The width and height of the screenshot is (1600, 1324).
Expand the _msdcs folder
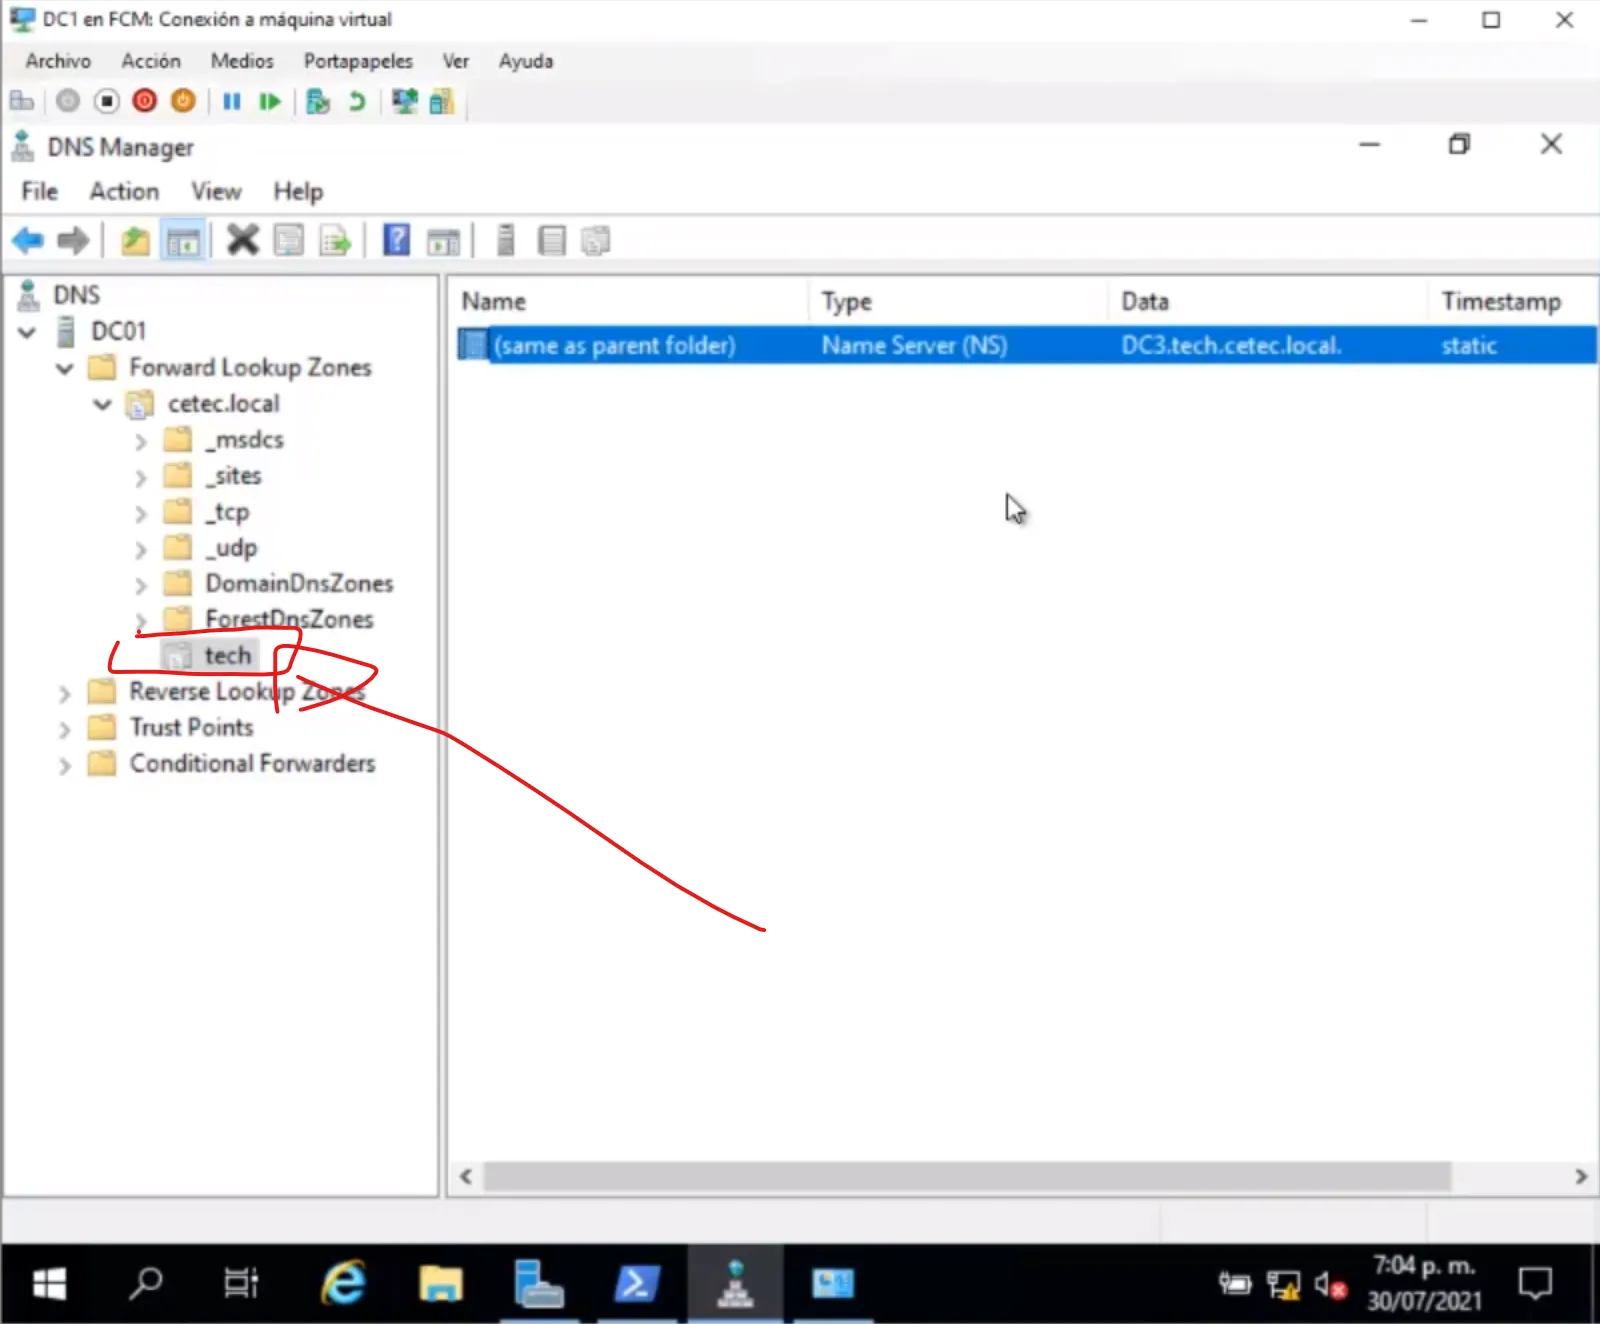141,441
